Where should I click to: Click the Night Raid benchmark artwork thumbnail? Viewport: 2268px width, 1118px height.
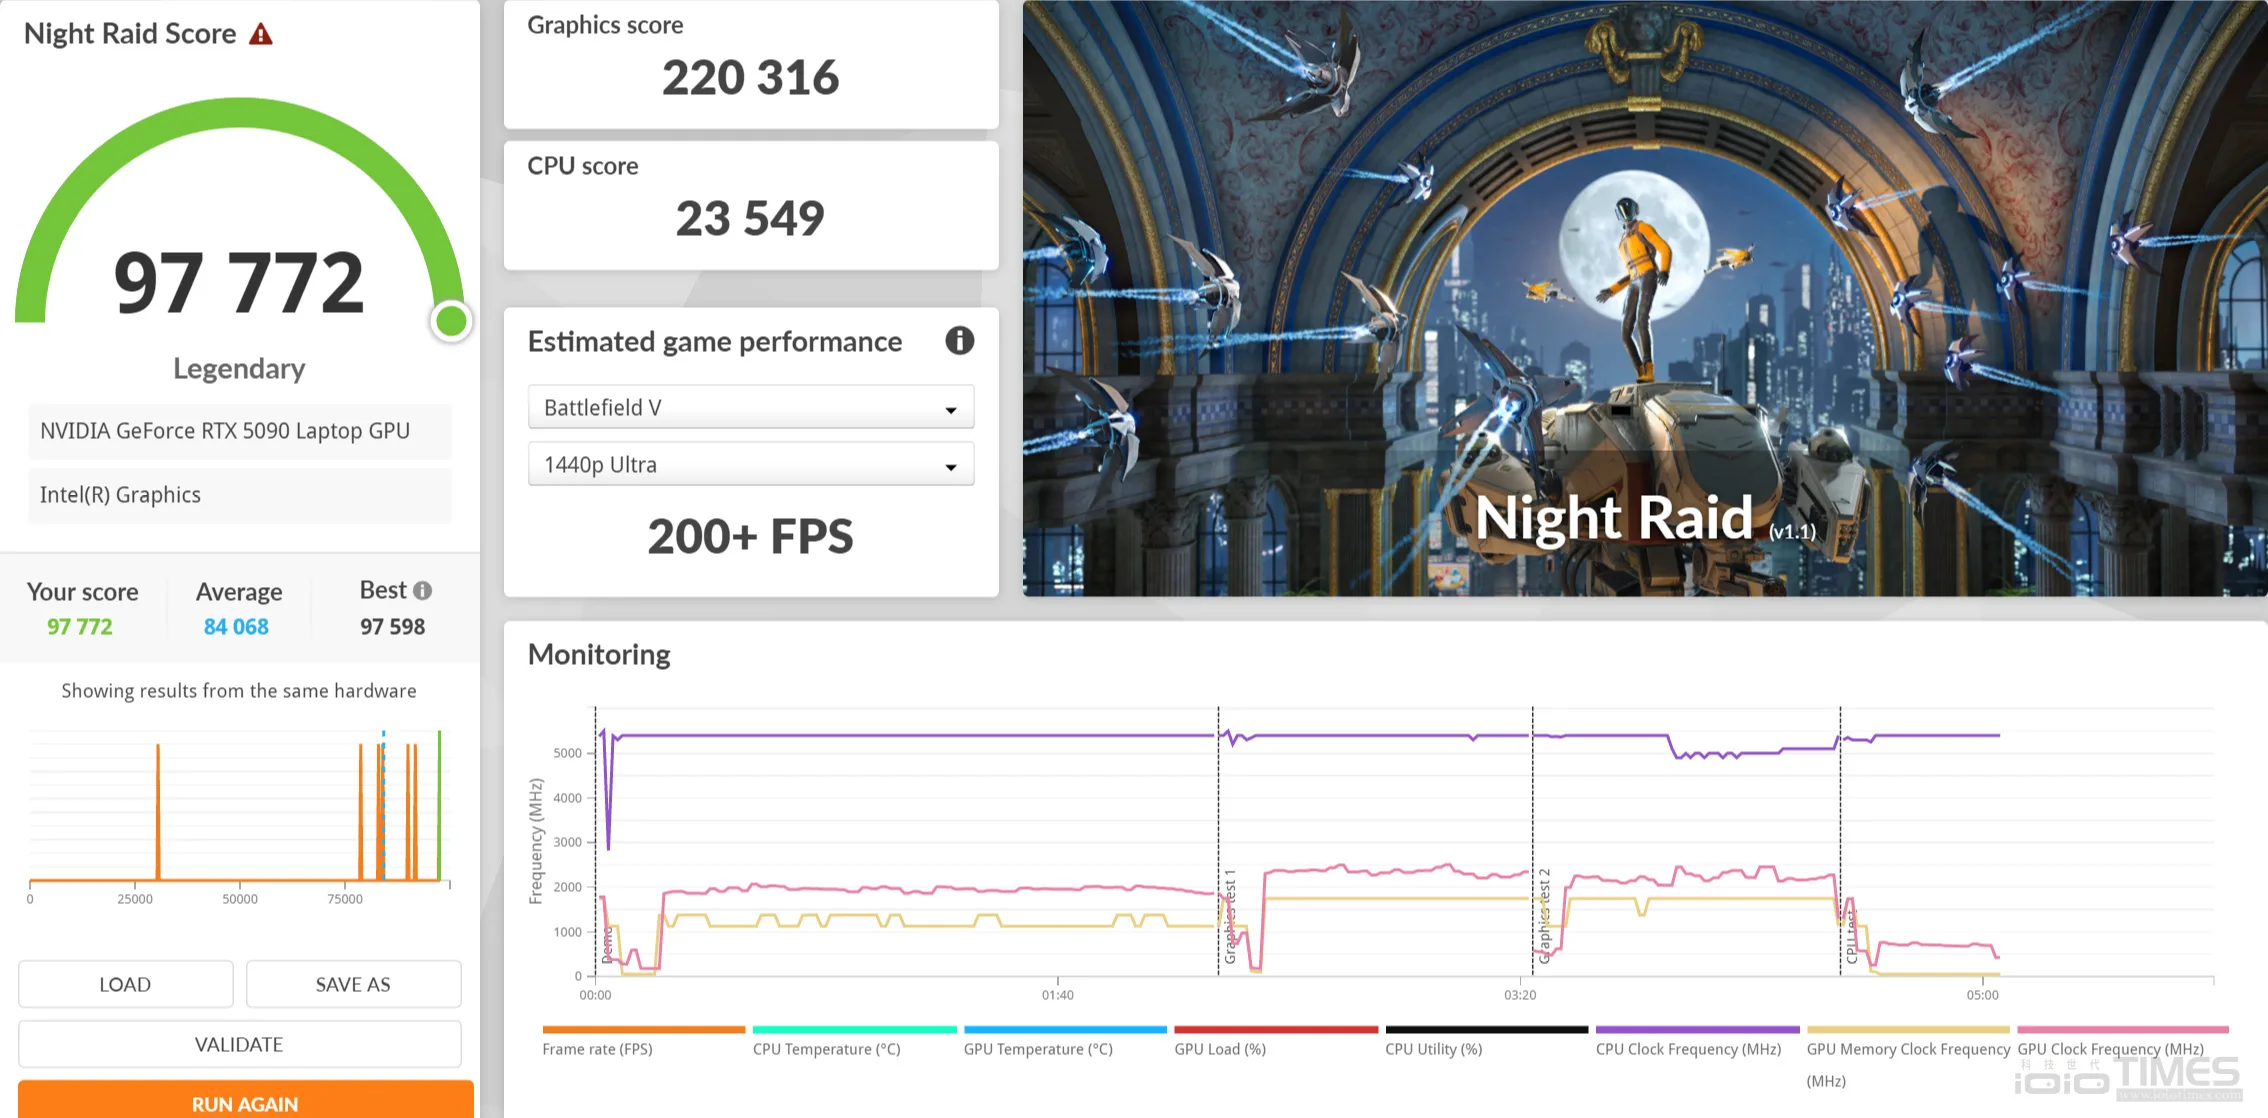[x=1645, y=298]
